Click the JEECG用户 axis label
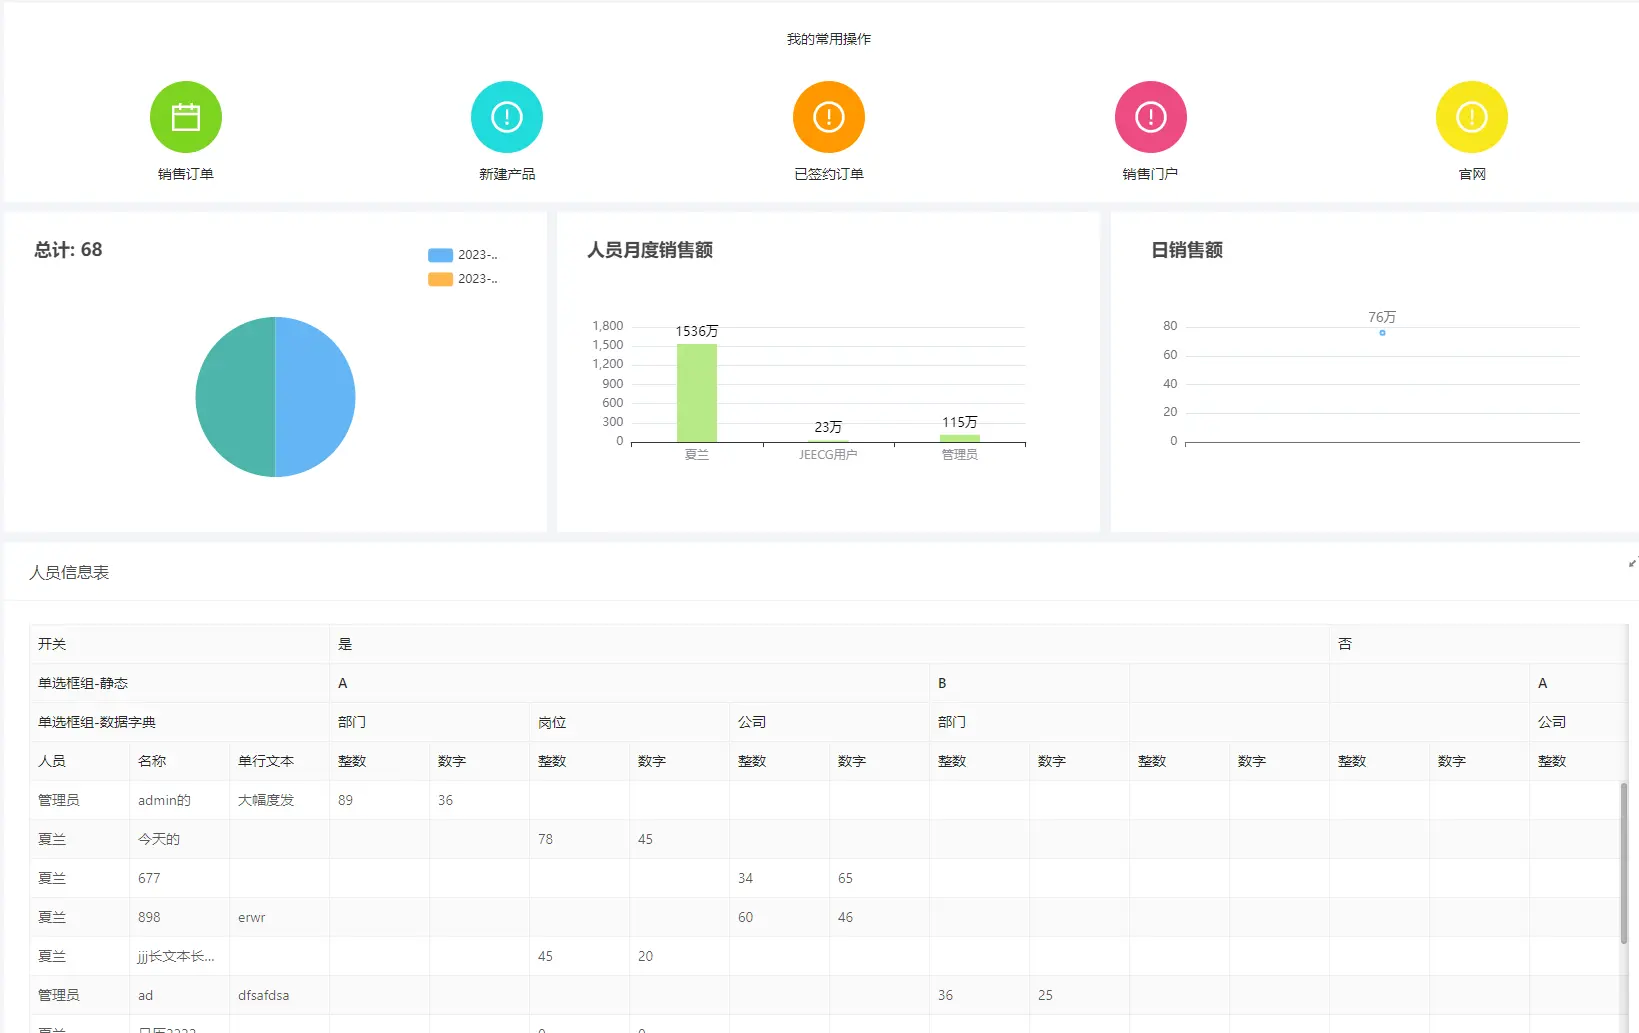 coord(828,455)
